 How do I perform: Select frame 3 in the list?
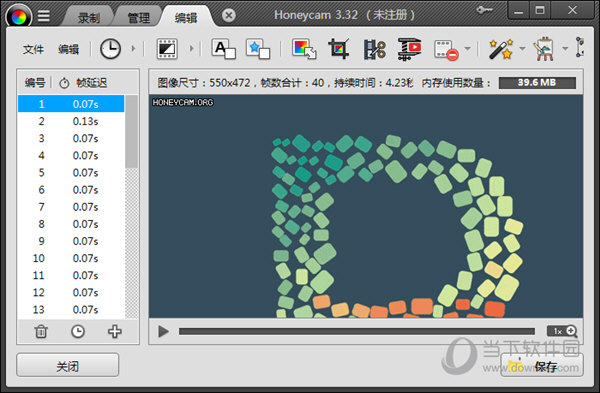coord(71,138)
